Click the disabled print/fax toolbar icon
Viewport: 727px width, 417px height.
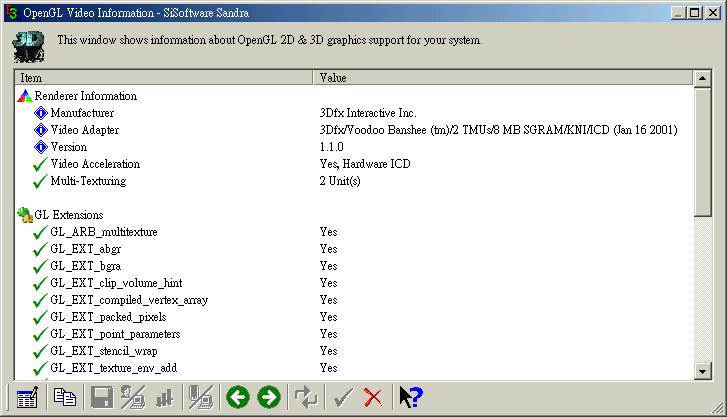pyautogui.click(x=133, y=398)
